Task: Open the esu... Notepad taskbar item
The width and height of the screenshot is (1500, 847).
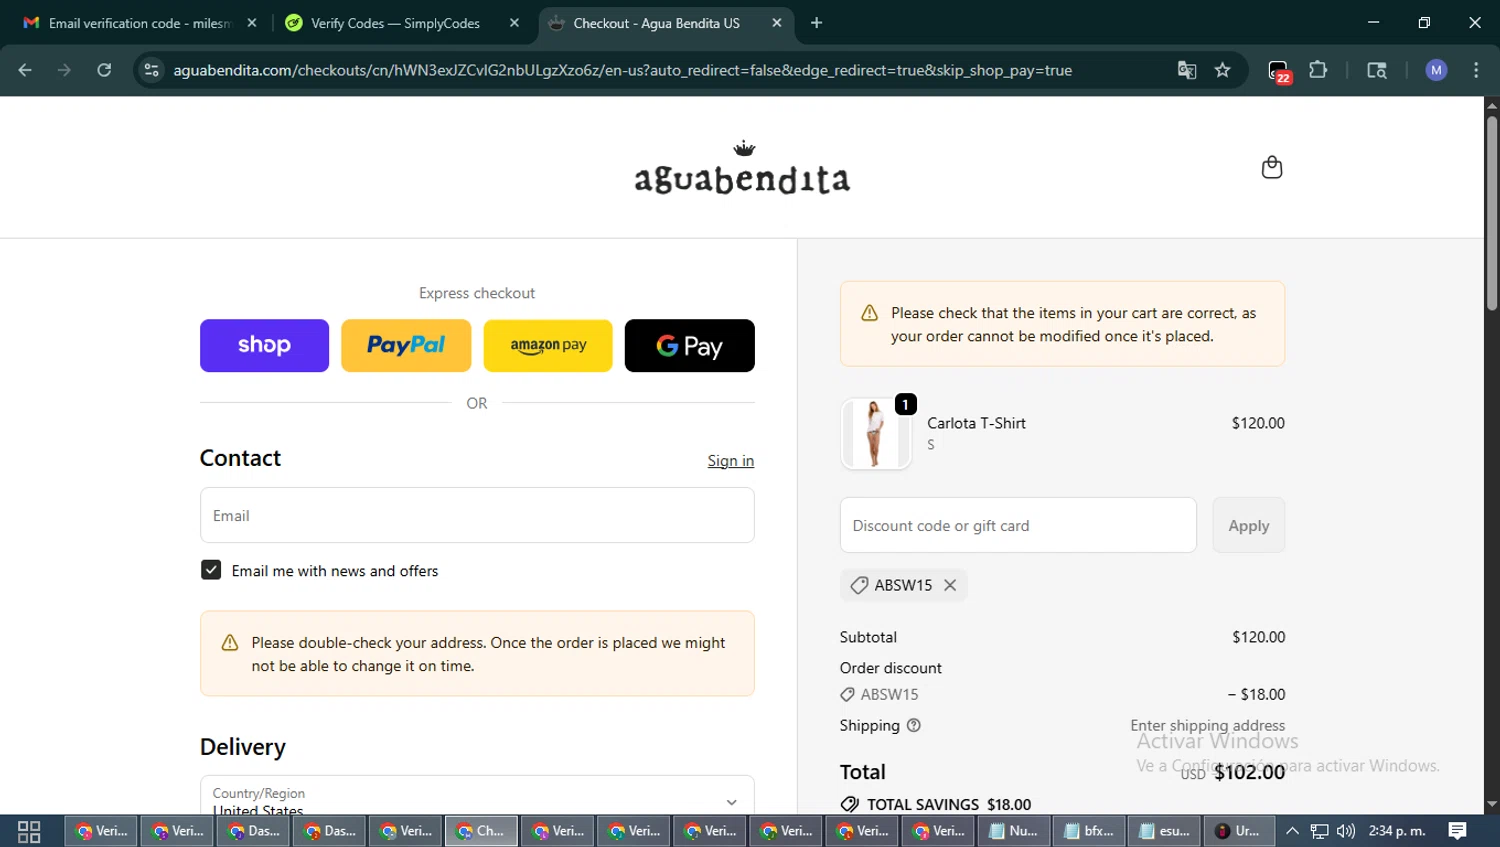Action: [x=1165, y=831]
